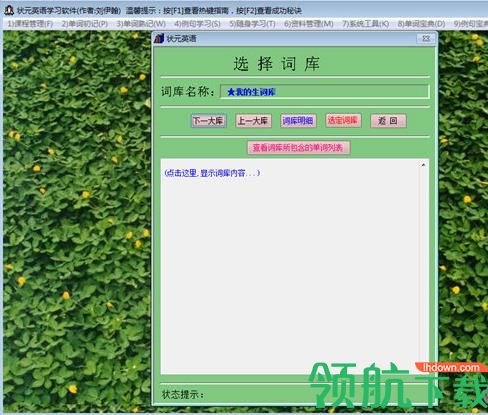Click the 上一大库 button
This screenshot has height=415, width=488.
(x=253, y=121)
